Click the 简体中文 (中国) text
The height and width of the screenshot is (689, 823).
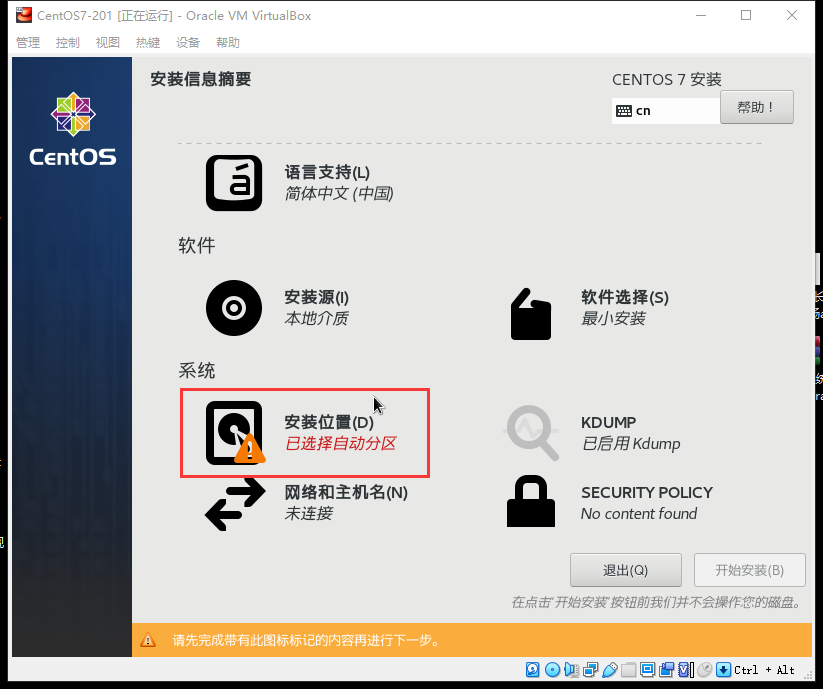[x=339, y=193]
